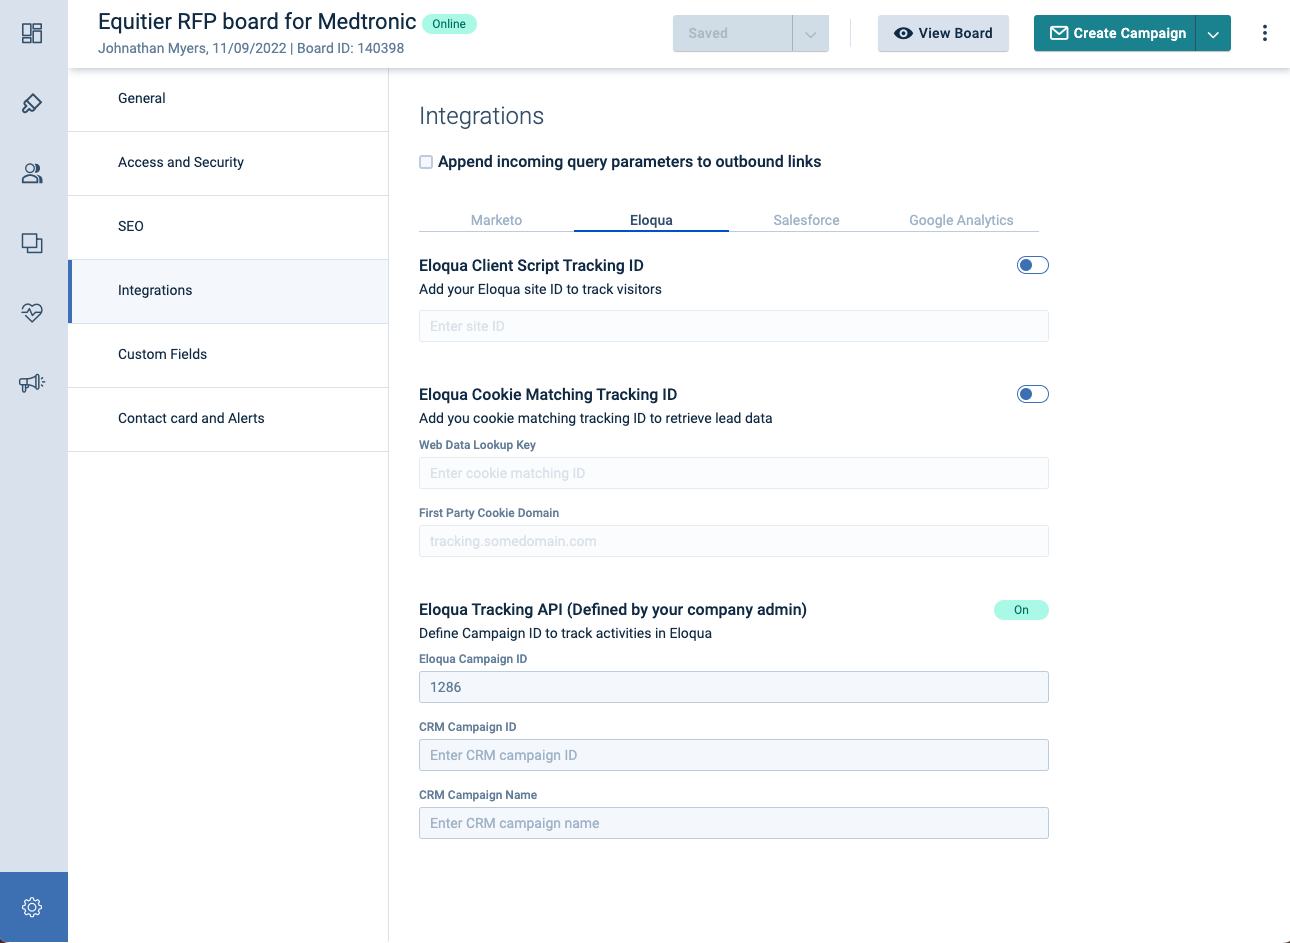
Task: Switch to the Google Analytics tab
Action: pyautogui.click(x=961, y=220)
